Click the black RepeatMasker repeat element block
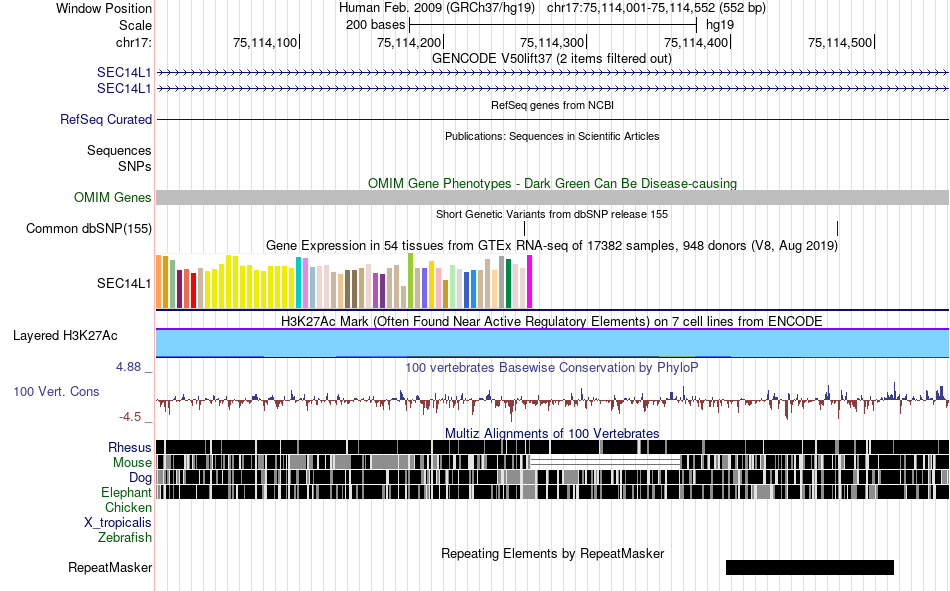 point(810,567)
